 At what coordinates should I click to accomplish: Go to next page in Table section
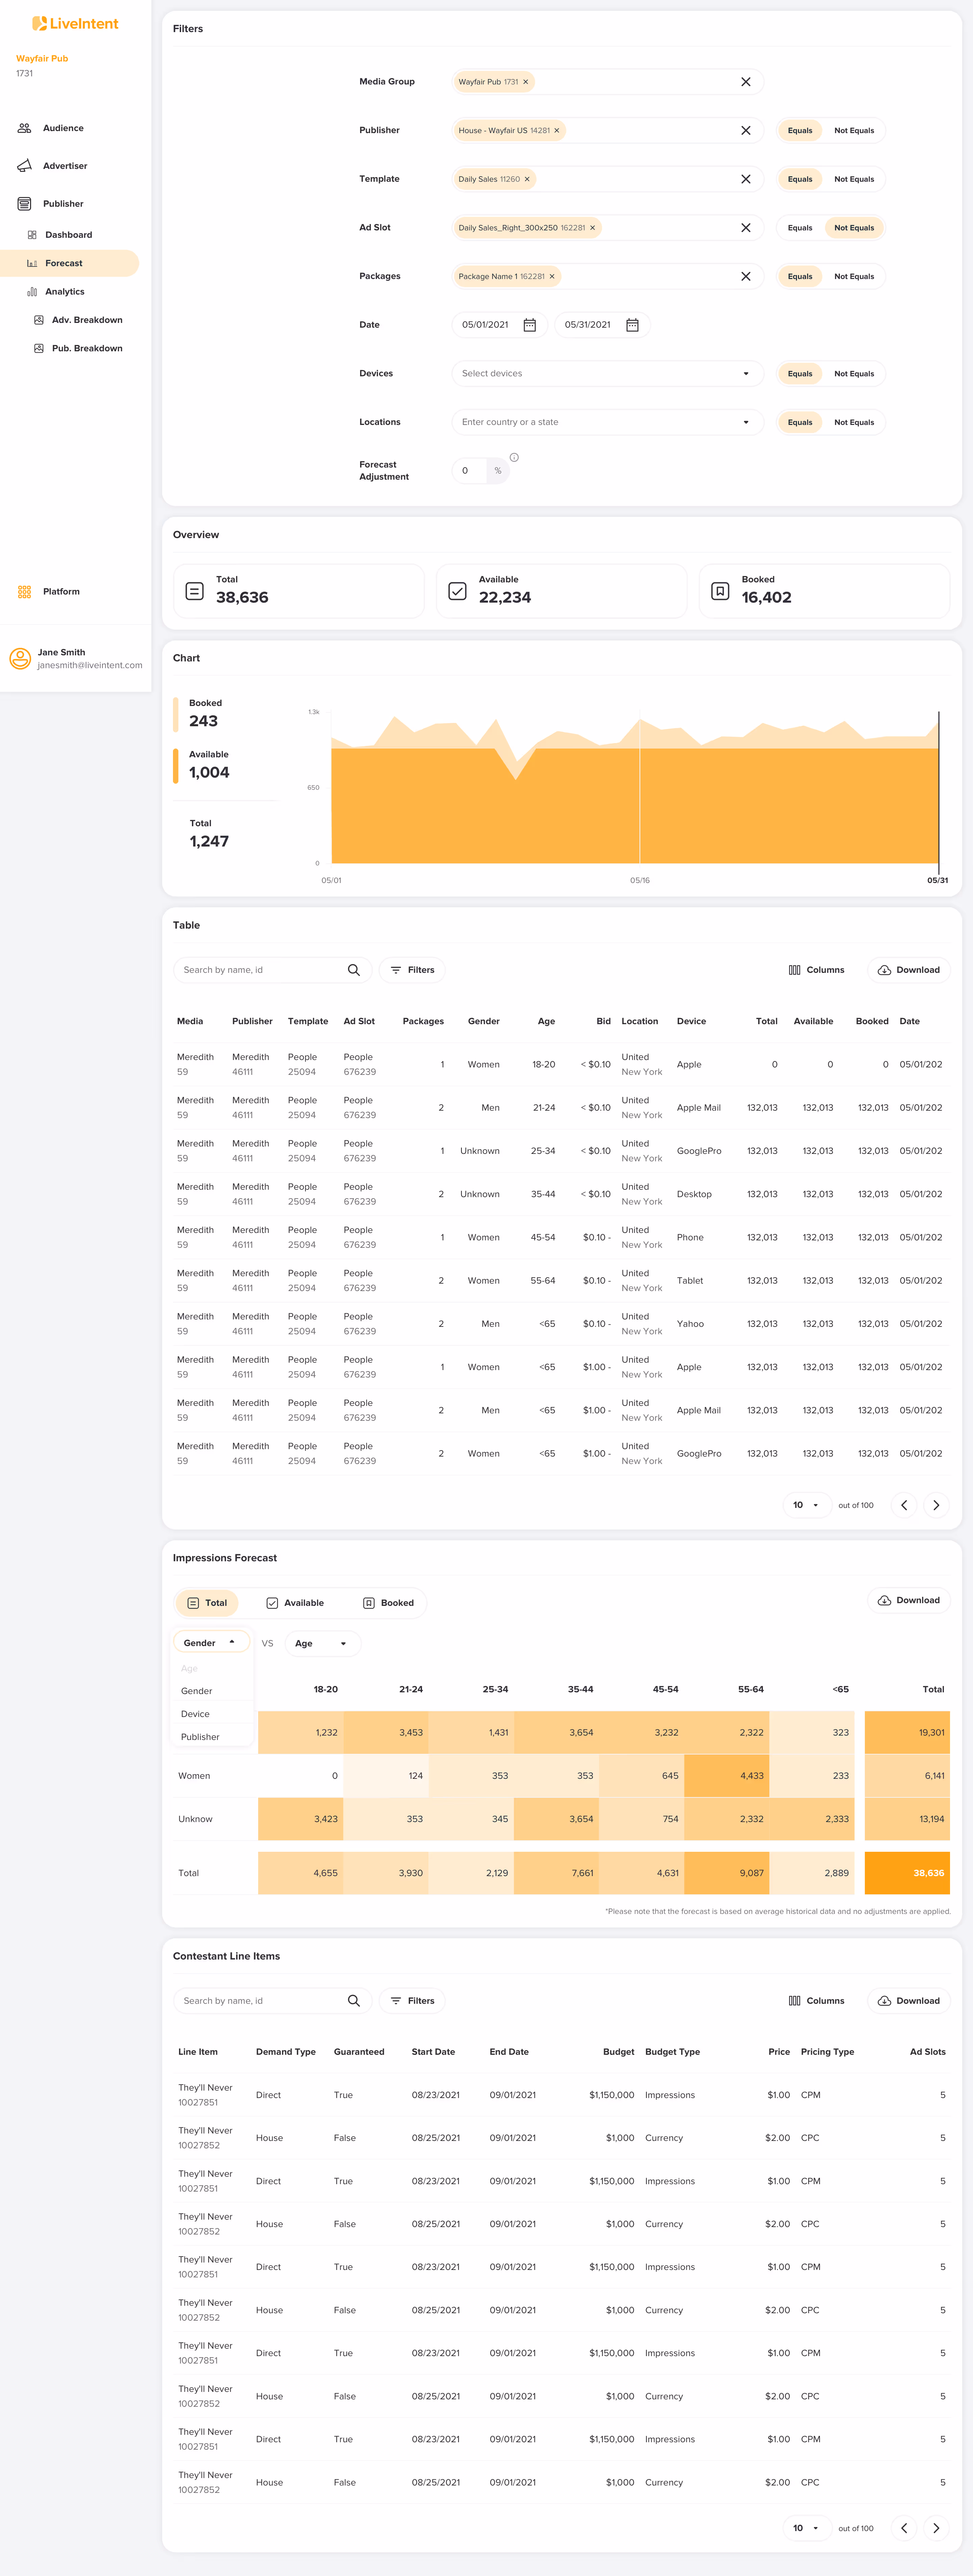click(x=936, y=1505)
